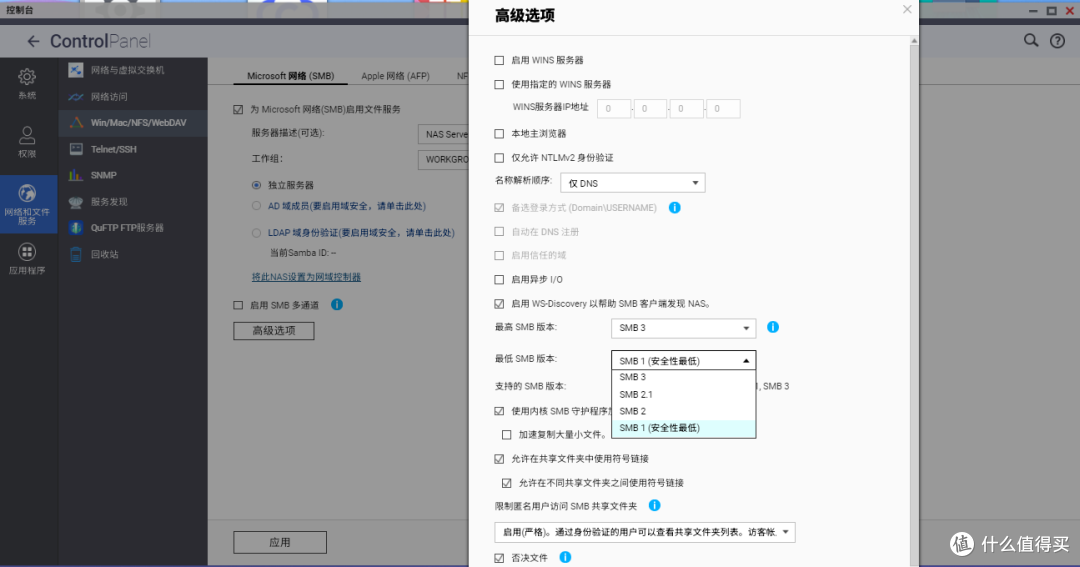Uncheck 启用 WS-Discovery checkbox
This screenshot has height=567, width=1080.
pyautogui.click(x=499, y=304)
